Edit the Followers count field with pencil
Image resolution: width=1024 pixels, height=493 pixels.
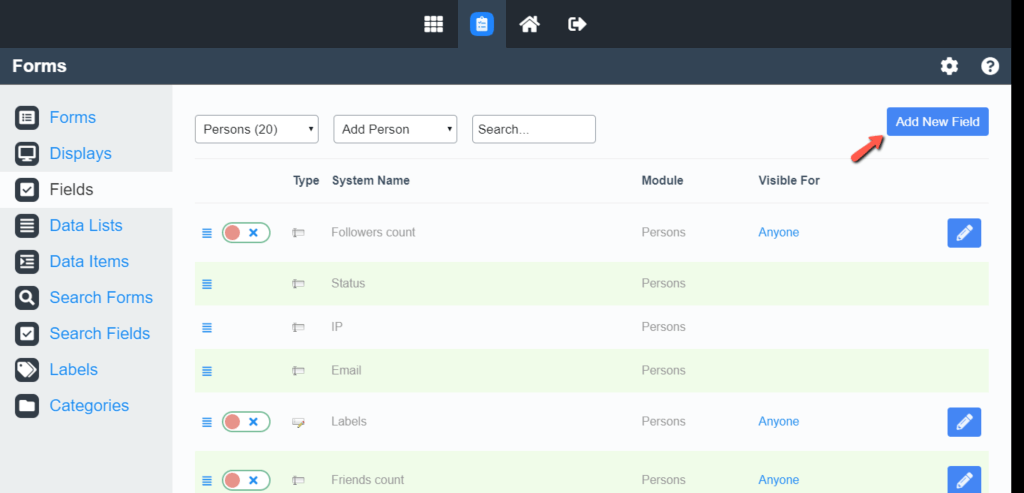964,233
